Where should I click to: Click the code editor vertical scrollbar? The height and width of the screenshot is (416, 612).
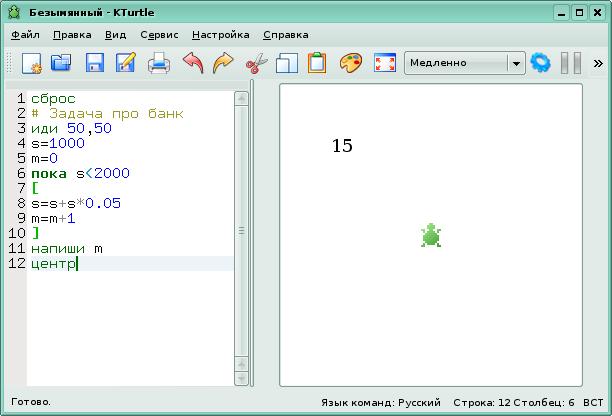tap(240, 230)
